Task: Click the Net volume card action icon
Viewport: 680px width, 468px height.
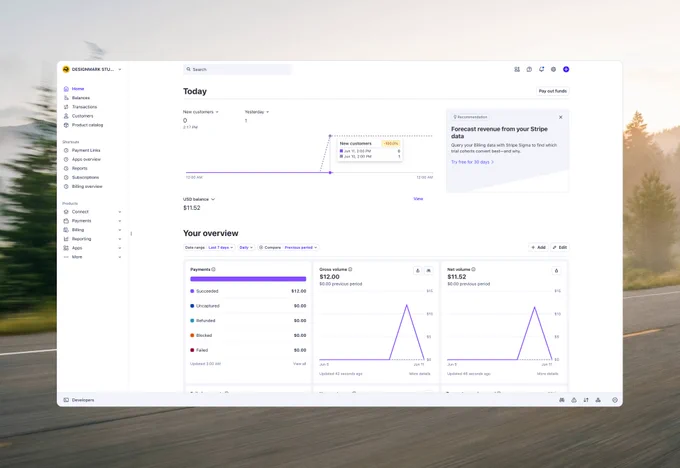Action: tap(556, 271)
